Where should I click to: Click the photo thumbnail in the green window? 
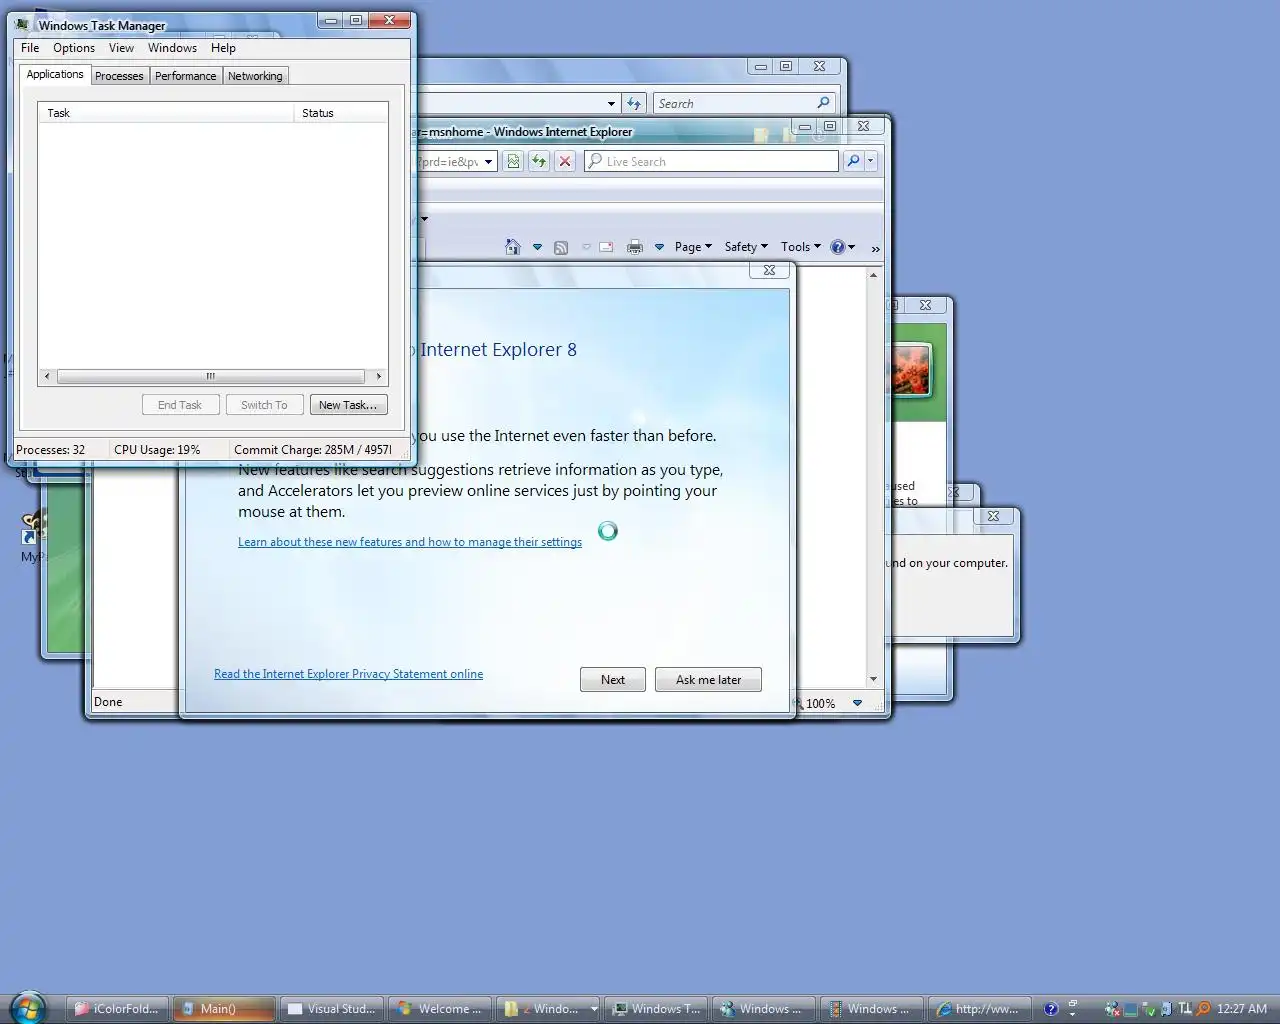pyautogui.click(x=909, y=369)
